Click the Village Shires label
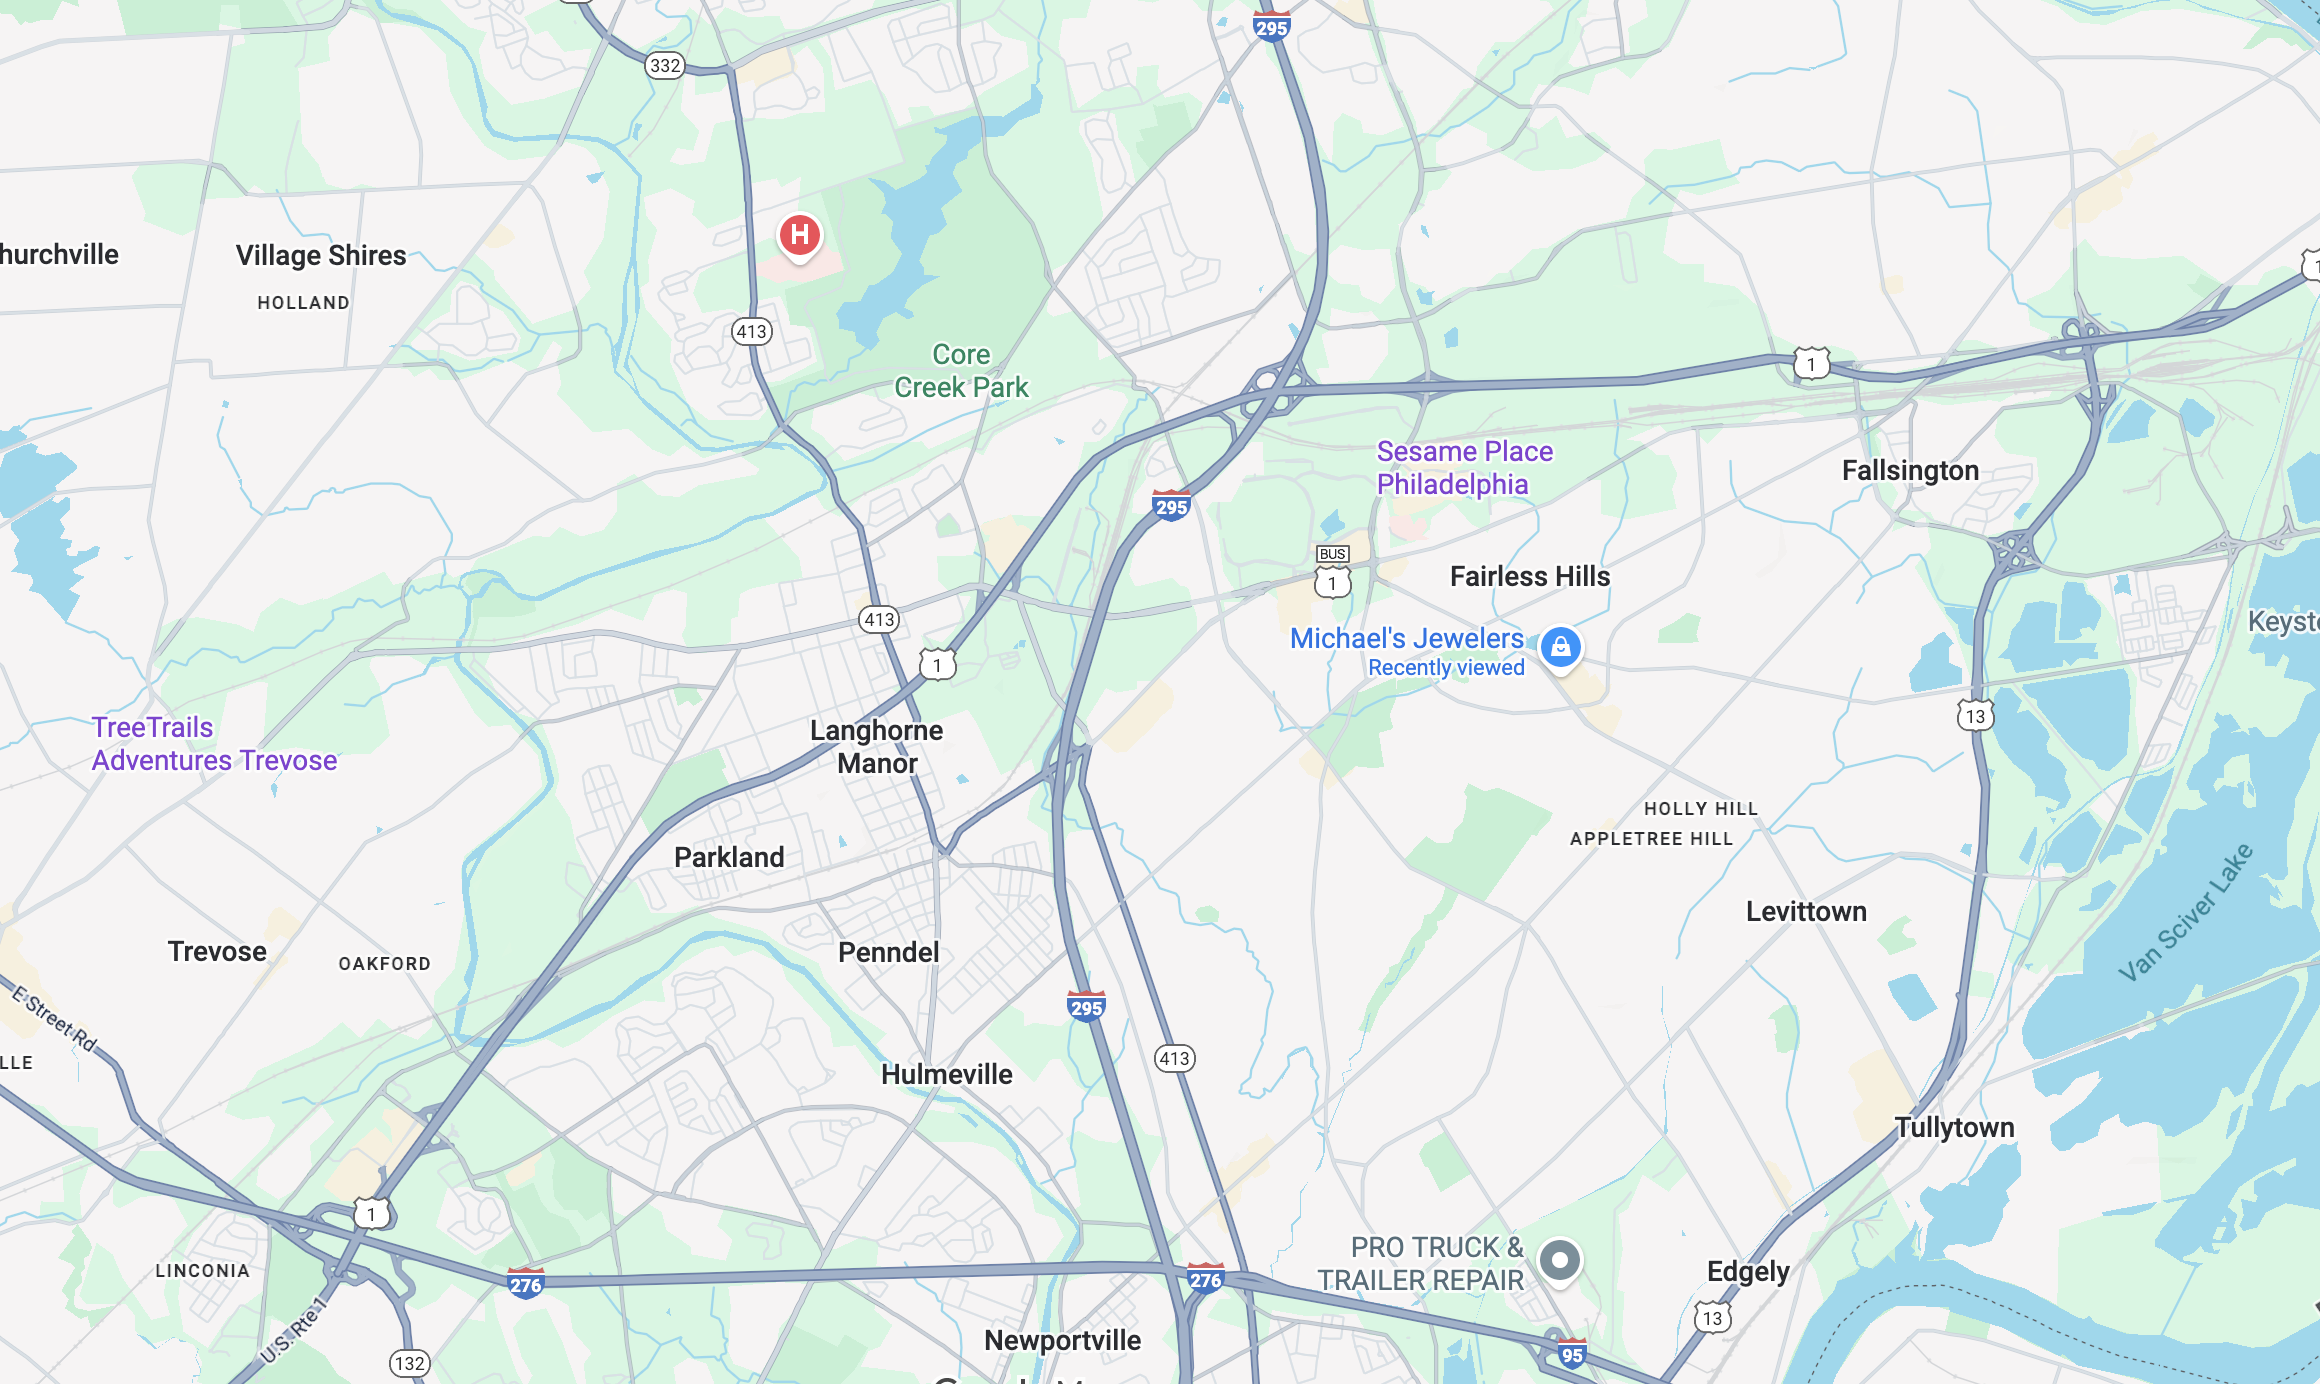 321,256
